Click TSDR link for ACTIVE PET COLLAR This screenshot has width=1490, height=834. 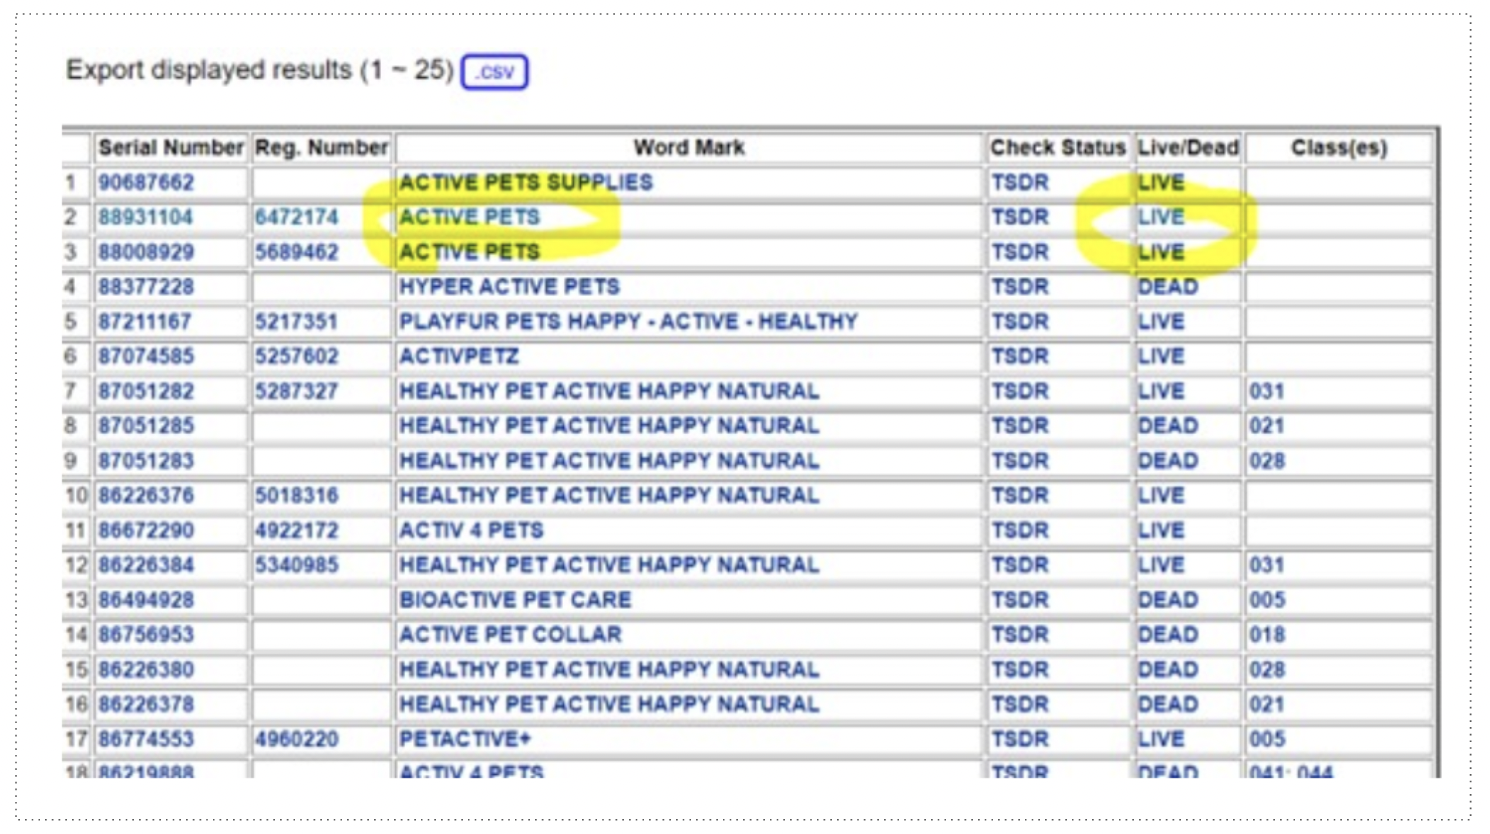[1020, 635]
